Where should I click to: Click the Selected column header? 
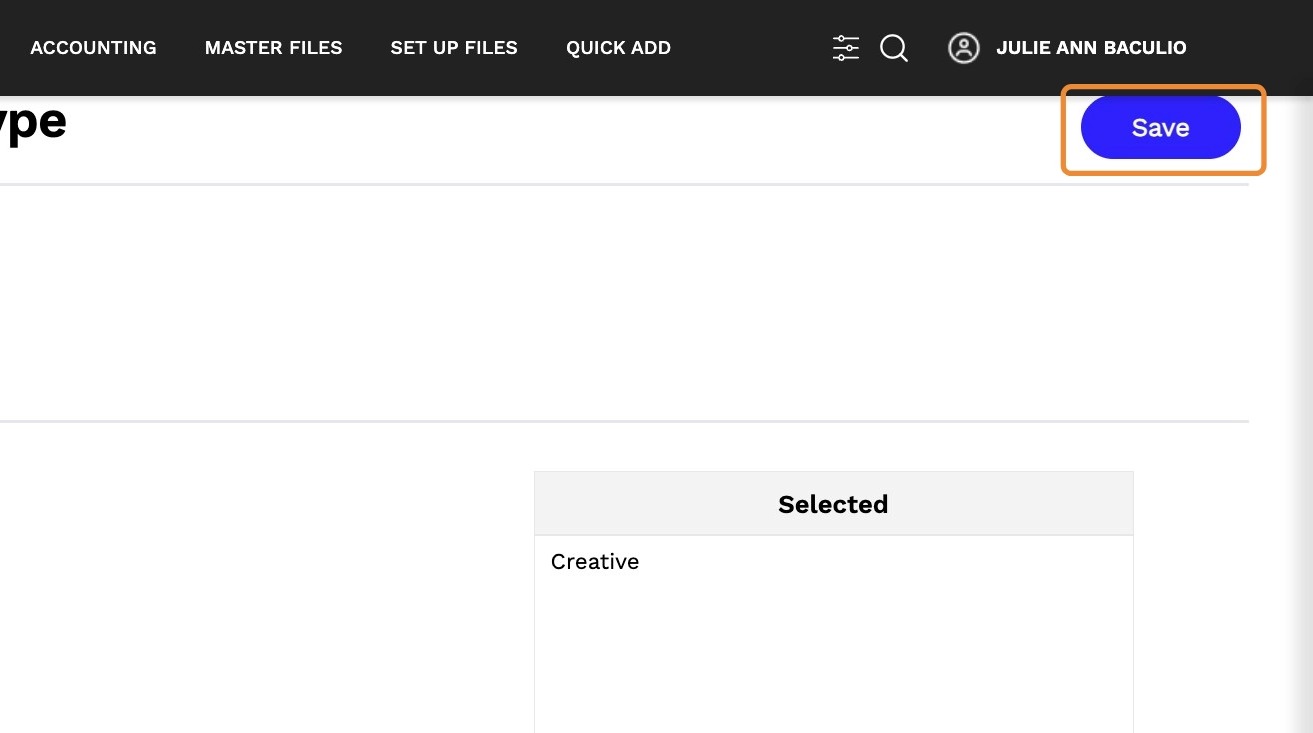(x=833, y=504)
